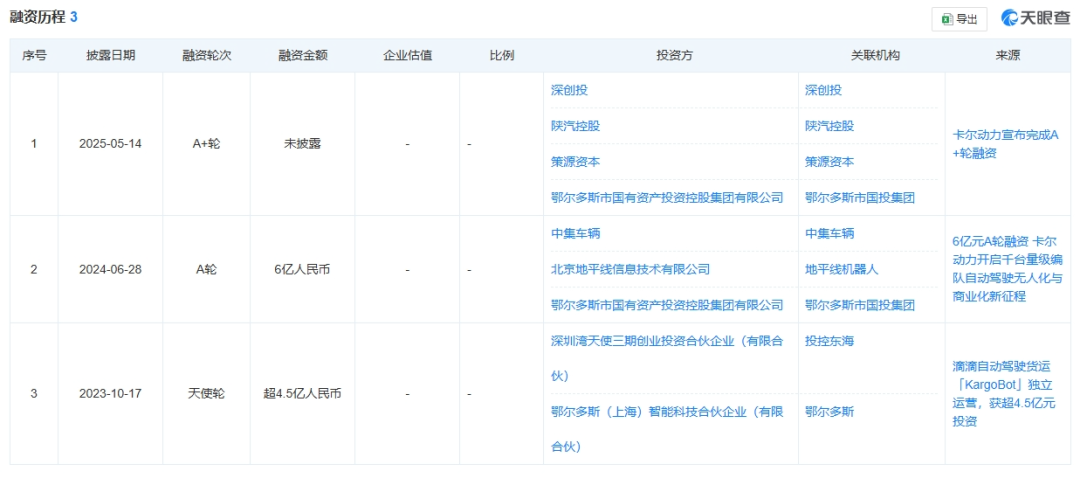Click the 融资轮次 column header
The height and width of the screenshot is (485, 1080).
tap(207, 56)
